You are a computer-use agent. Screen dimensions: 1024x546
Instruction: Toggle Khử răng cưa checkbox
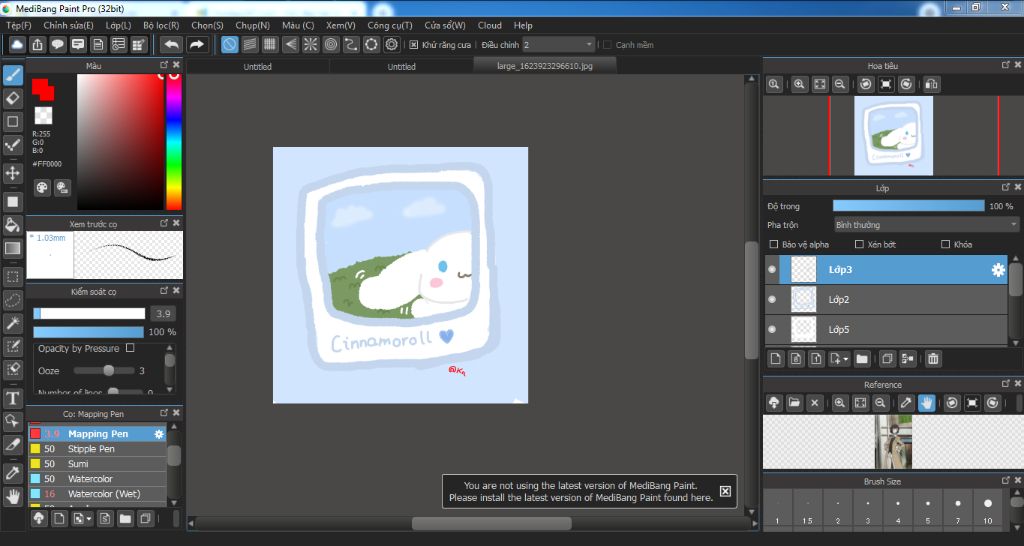coord(413,44)
